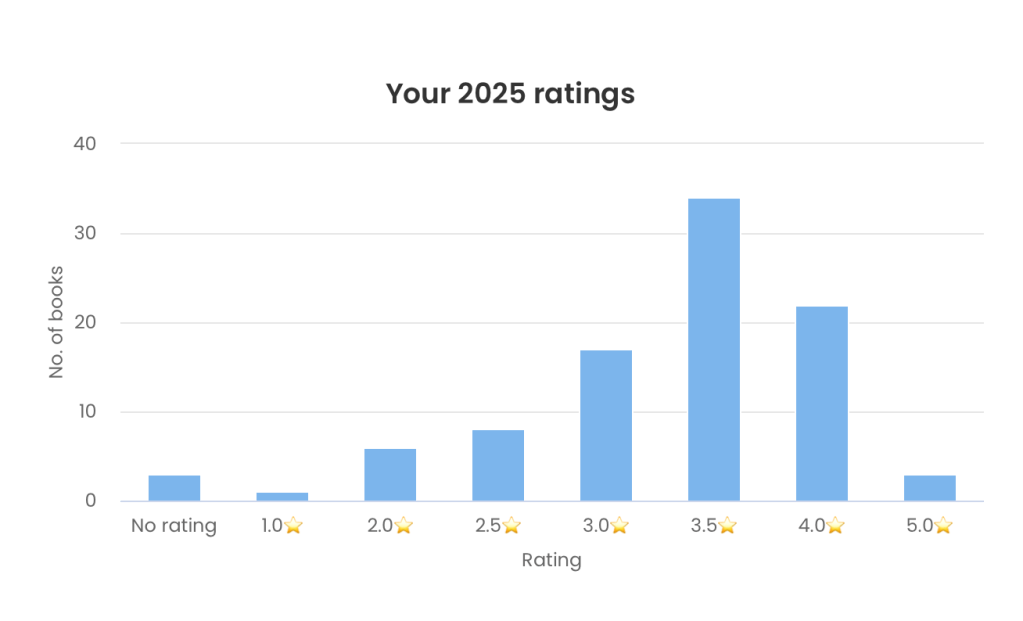1023x621 pixels.
Task: Click the star icon beside 2.0
Action: click(403, 526)
